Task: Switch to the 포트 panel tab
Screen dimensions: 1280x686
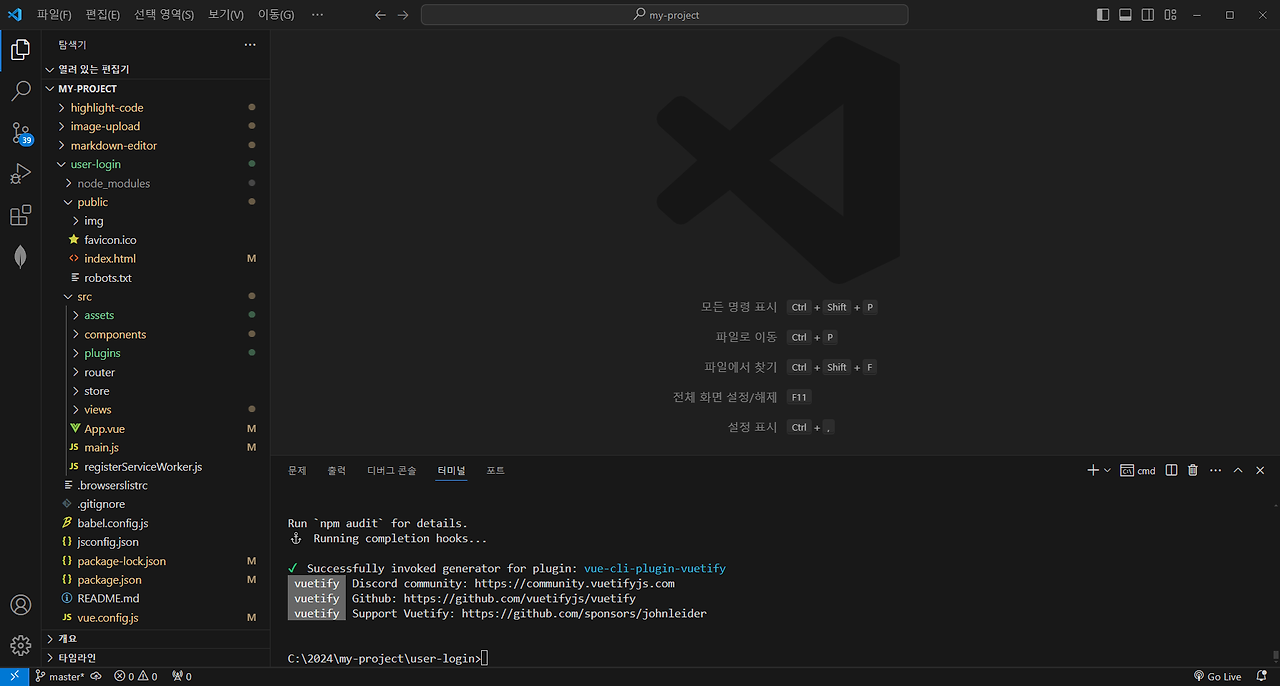Action: [x=495, y=470]
